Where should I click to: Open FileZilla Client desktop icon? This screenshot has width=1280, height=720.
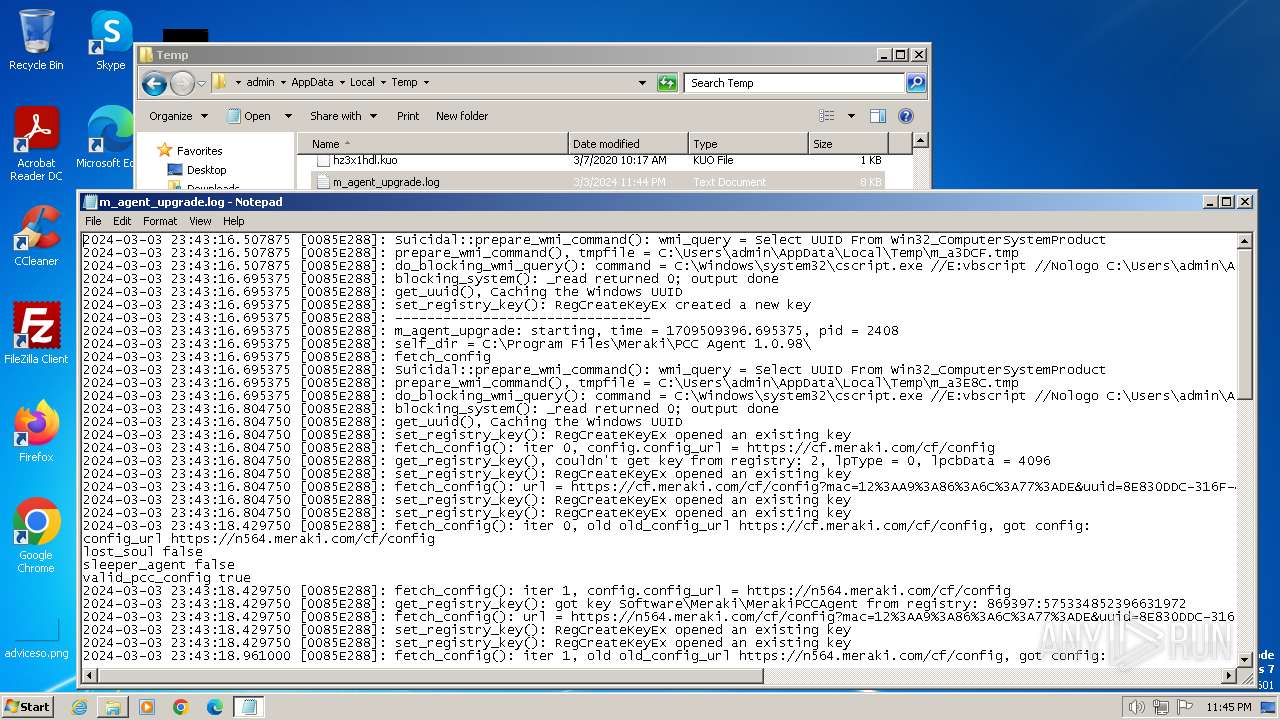pyautogui.click(x=36, y=333)
